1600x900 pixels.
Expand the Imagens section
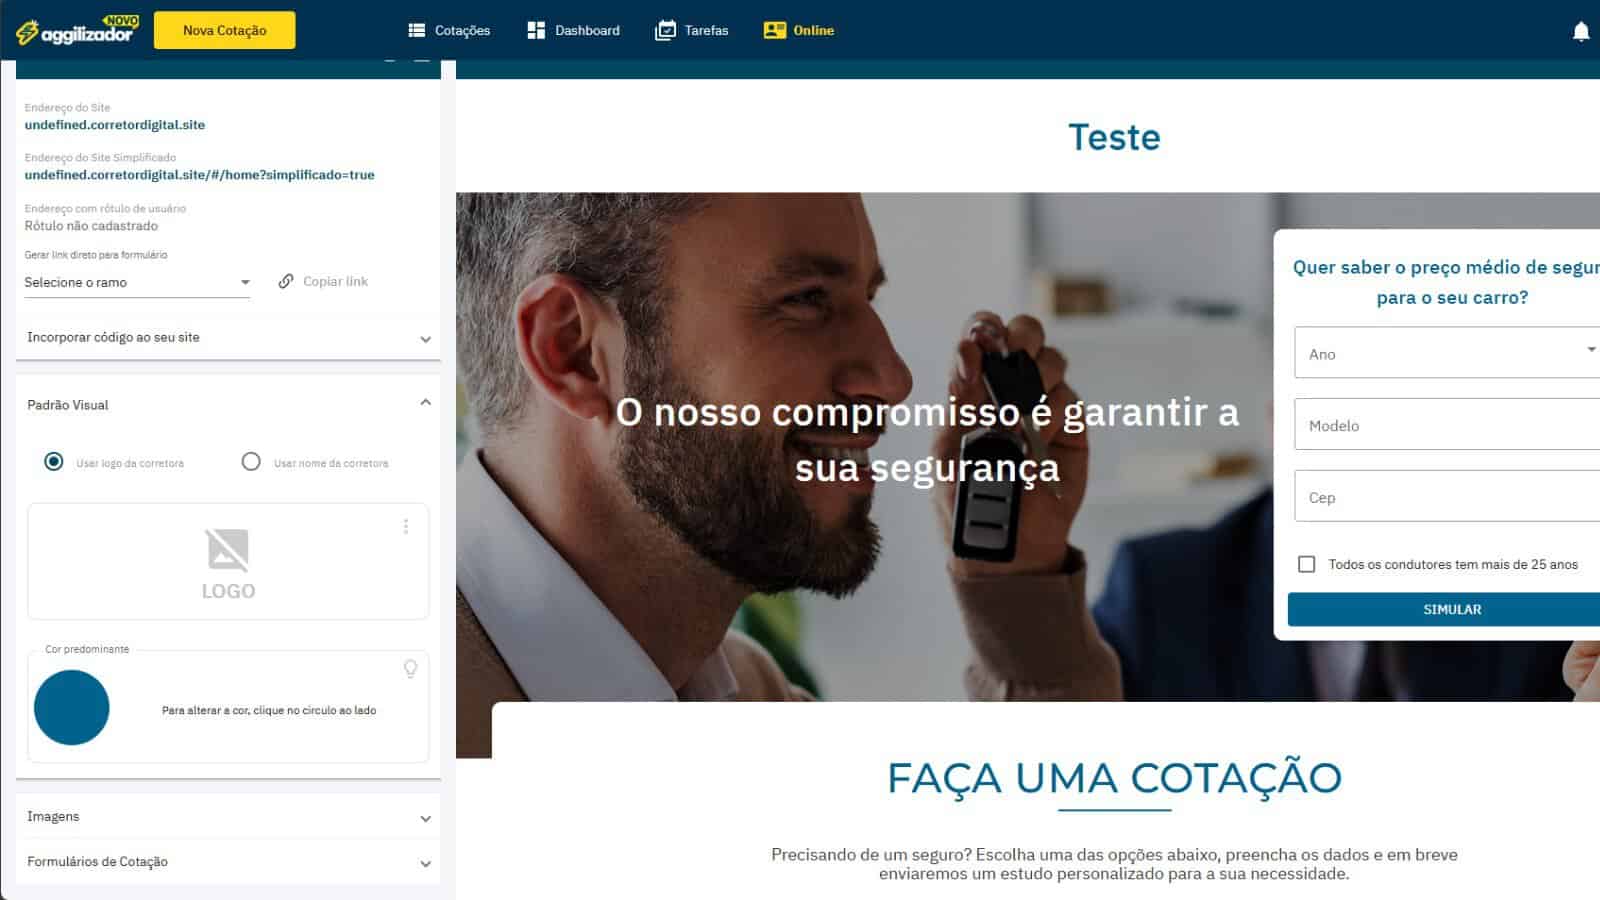coord(228,817)
